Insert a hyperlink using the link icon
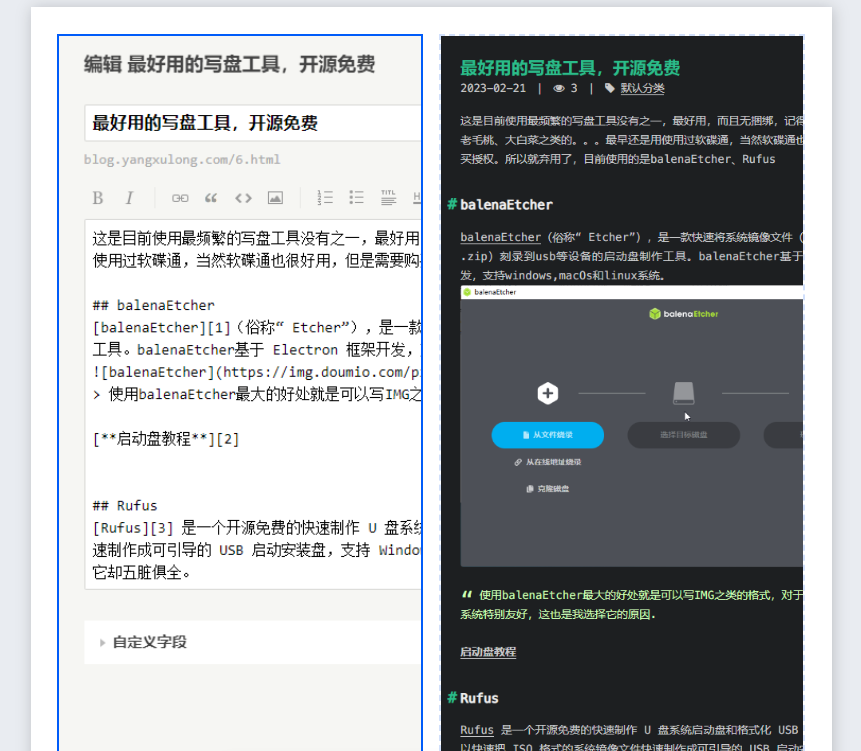 [180, 198]
